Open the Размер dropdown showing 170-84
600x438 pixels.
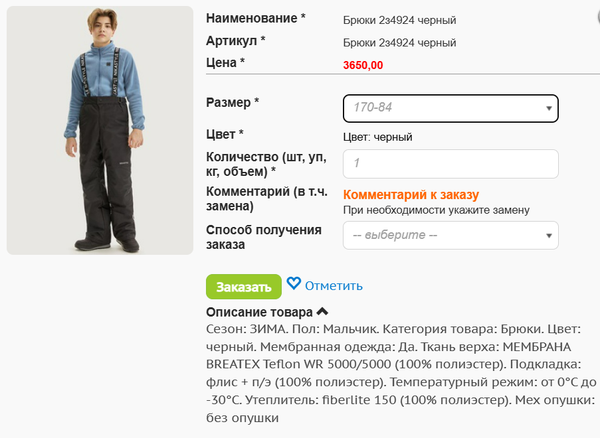[450, 107]
